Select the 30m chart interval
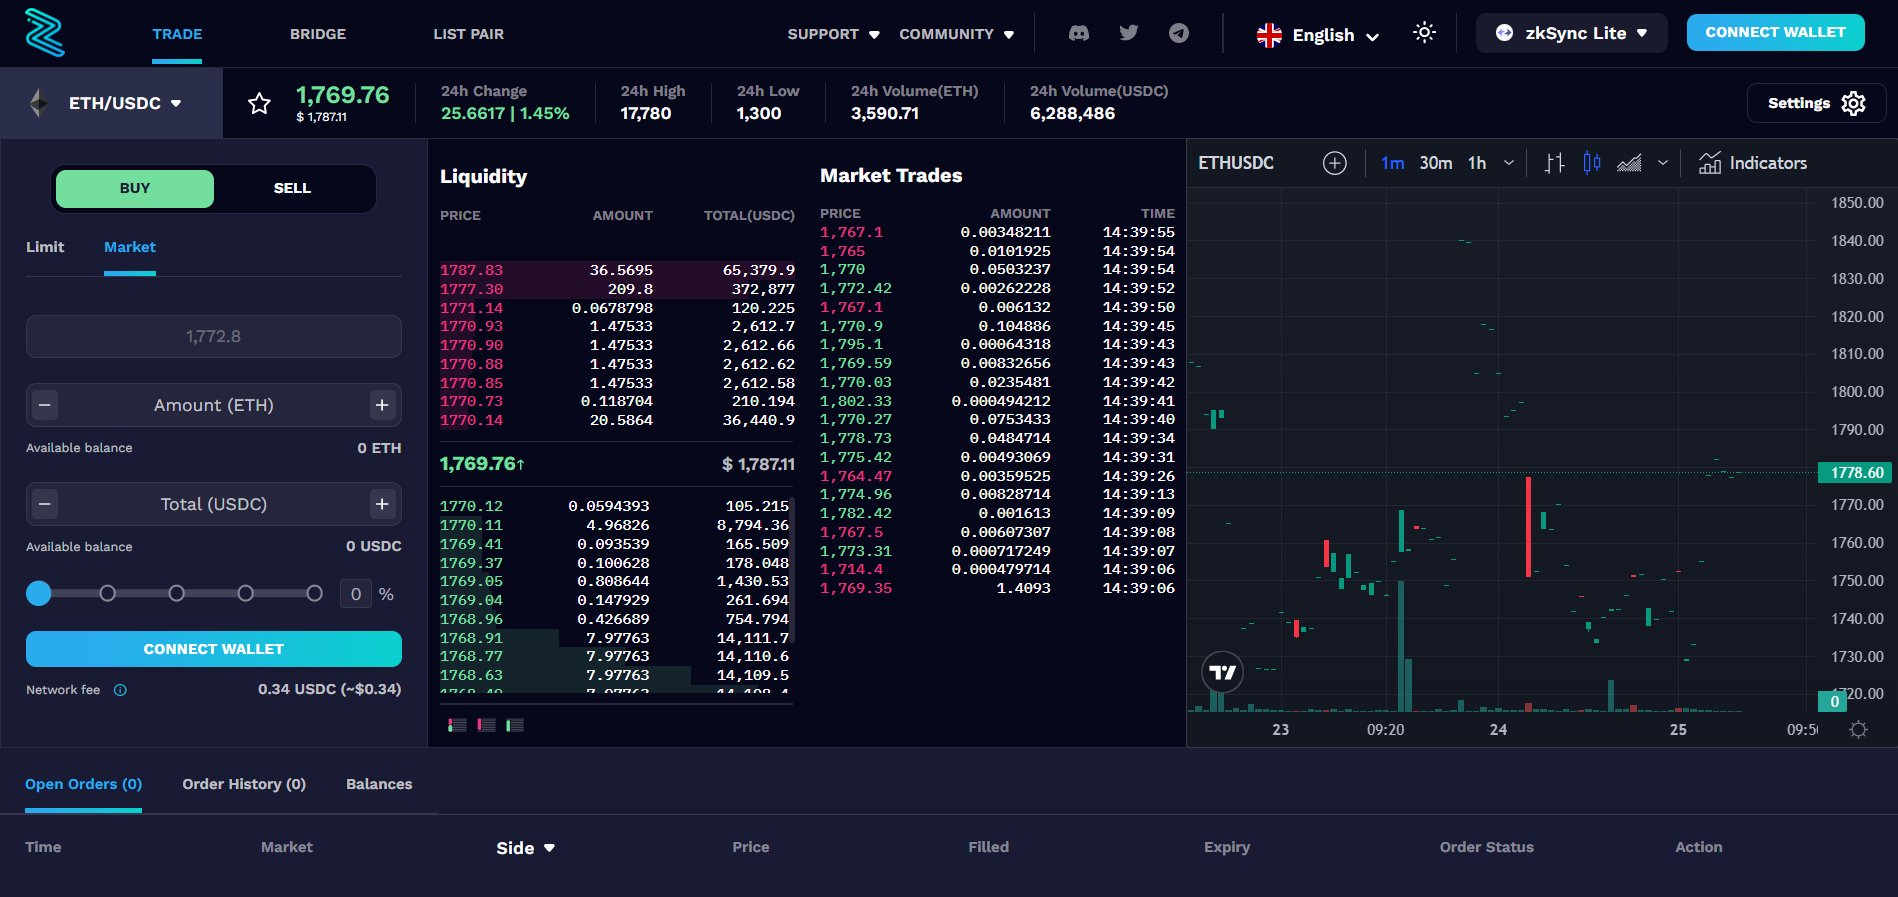The image size is (1898, 897). pyautogui.click(x=1435, y=163)
